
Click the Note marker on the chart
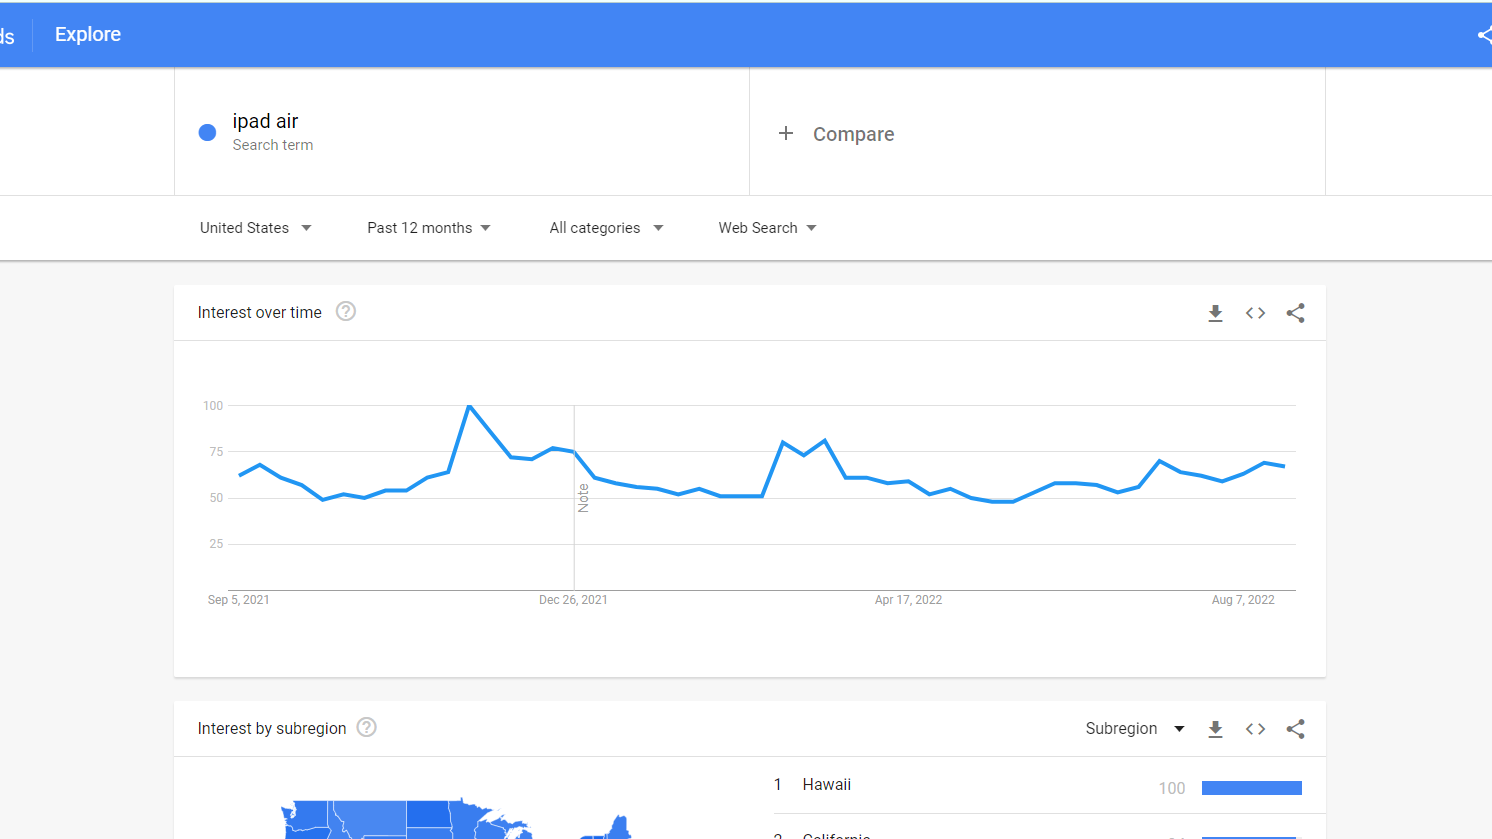click(x=583, y=498)
